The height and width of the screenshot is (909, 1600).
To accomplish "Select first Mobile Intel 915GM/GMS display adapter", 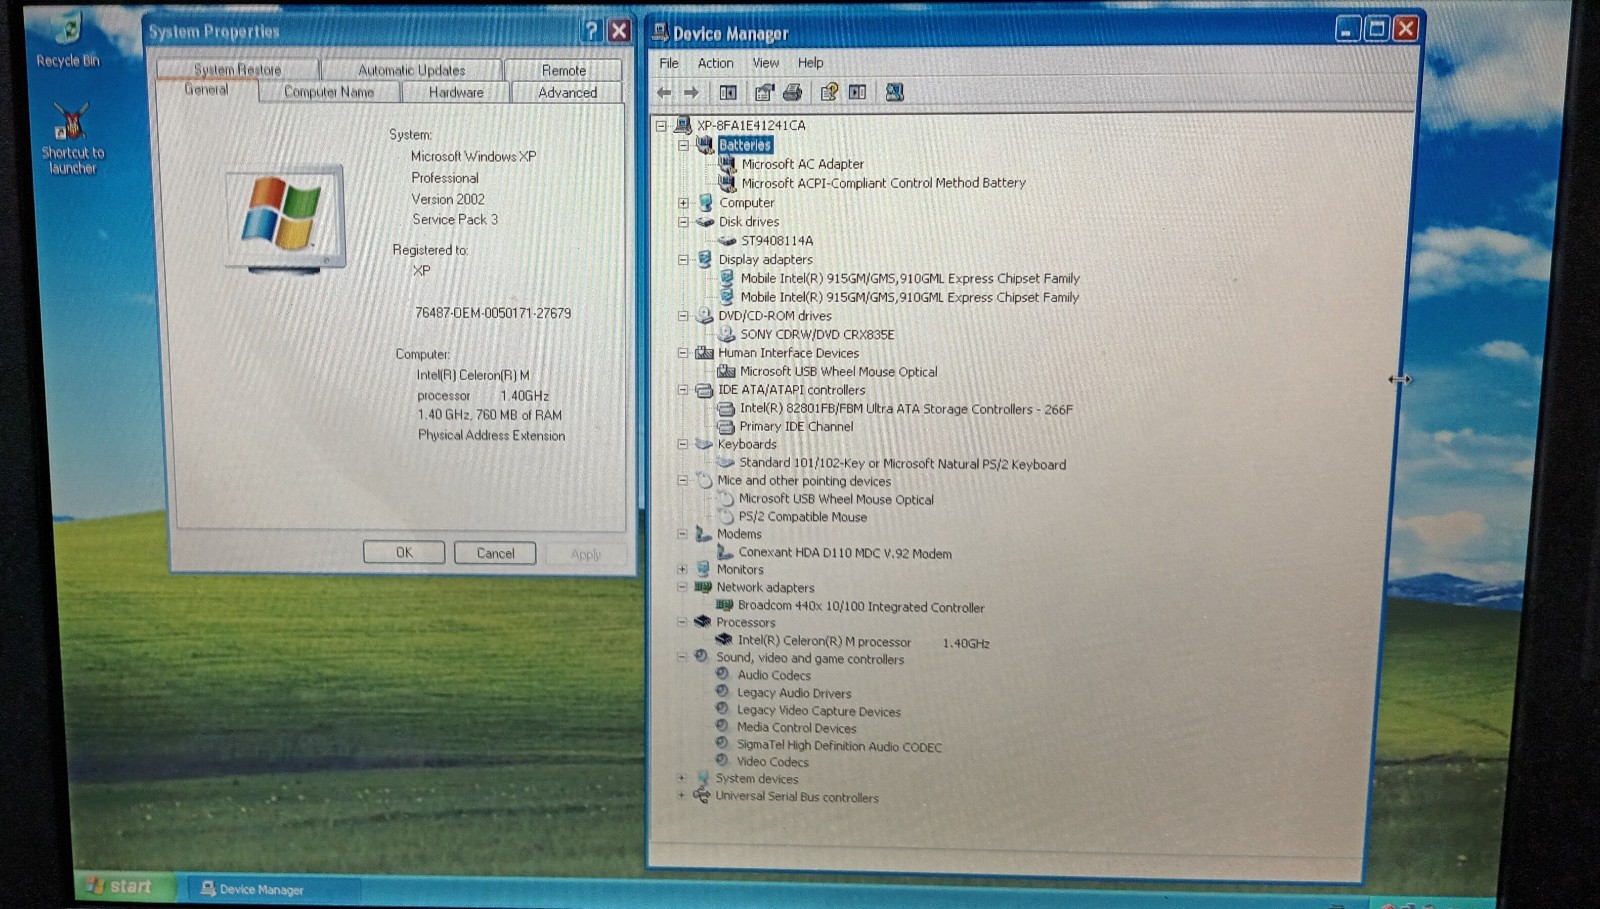I will 910,278.
